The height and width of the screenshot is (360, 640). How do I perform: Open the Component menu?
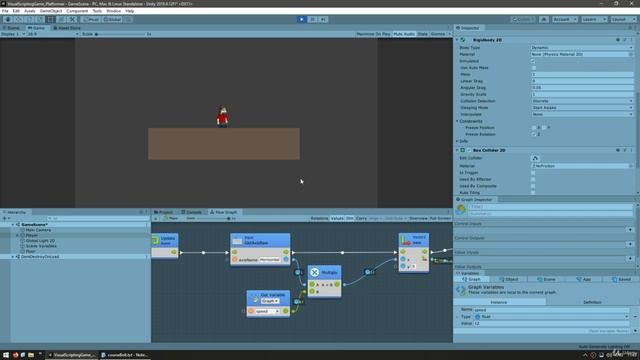click(77, 11)
